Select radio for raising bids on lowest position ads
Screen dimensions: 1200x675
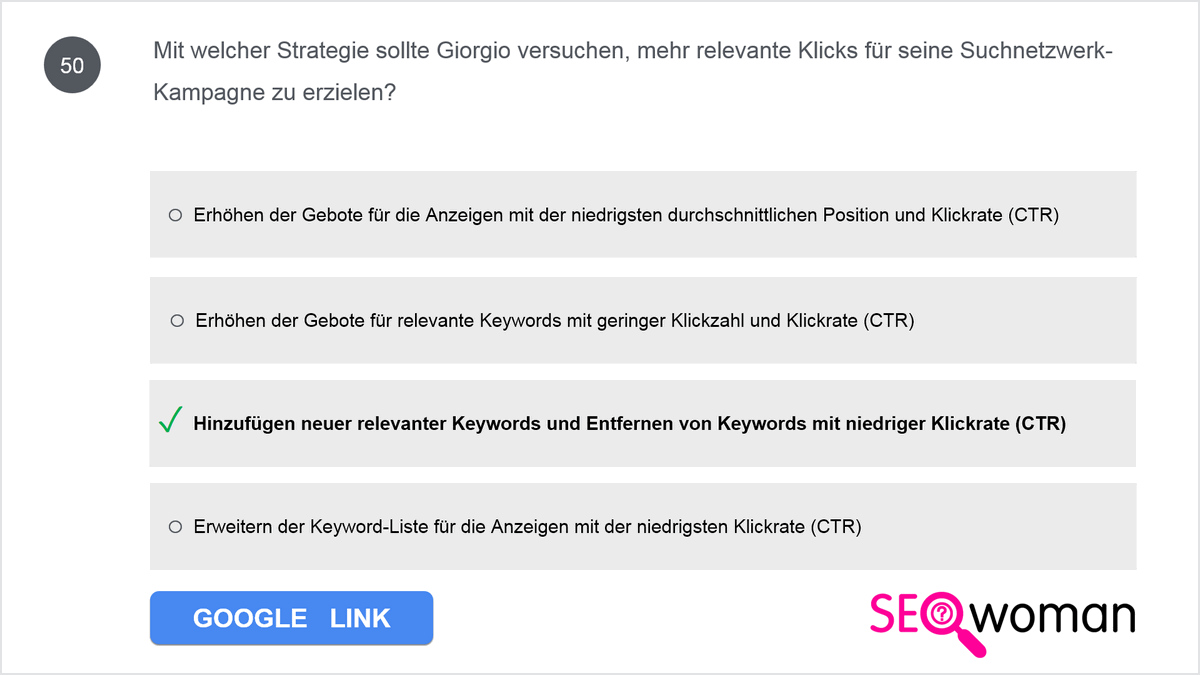pos(175,214)
